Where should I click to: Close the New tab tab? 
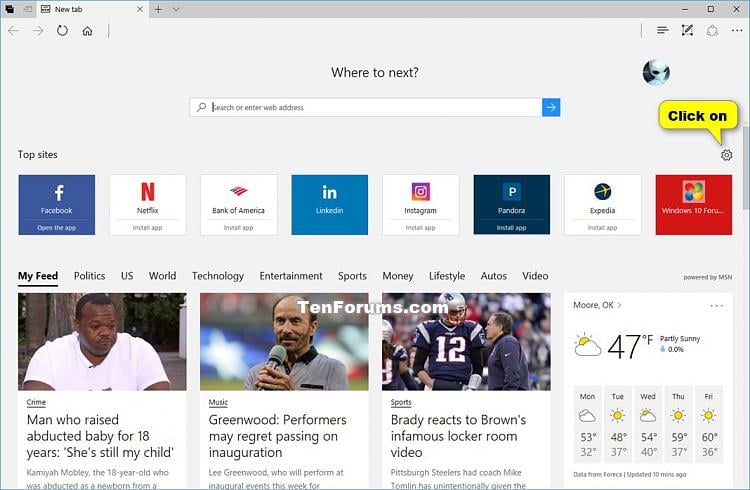click(x=140, y=9)
